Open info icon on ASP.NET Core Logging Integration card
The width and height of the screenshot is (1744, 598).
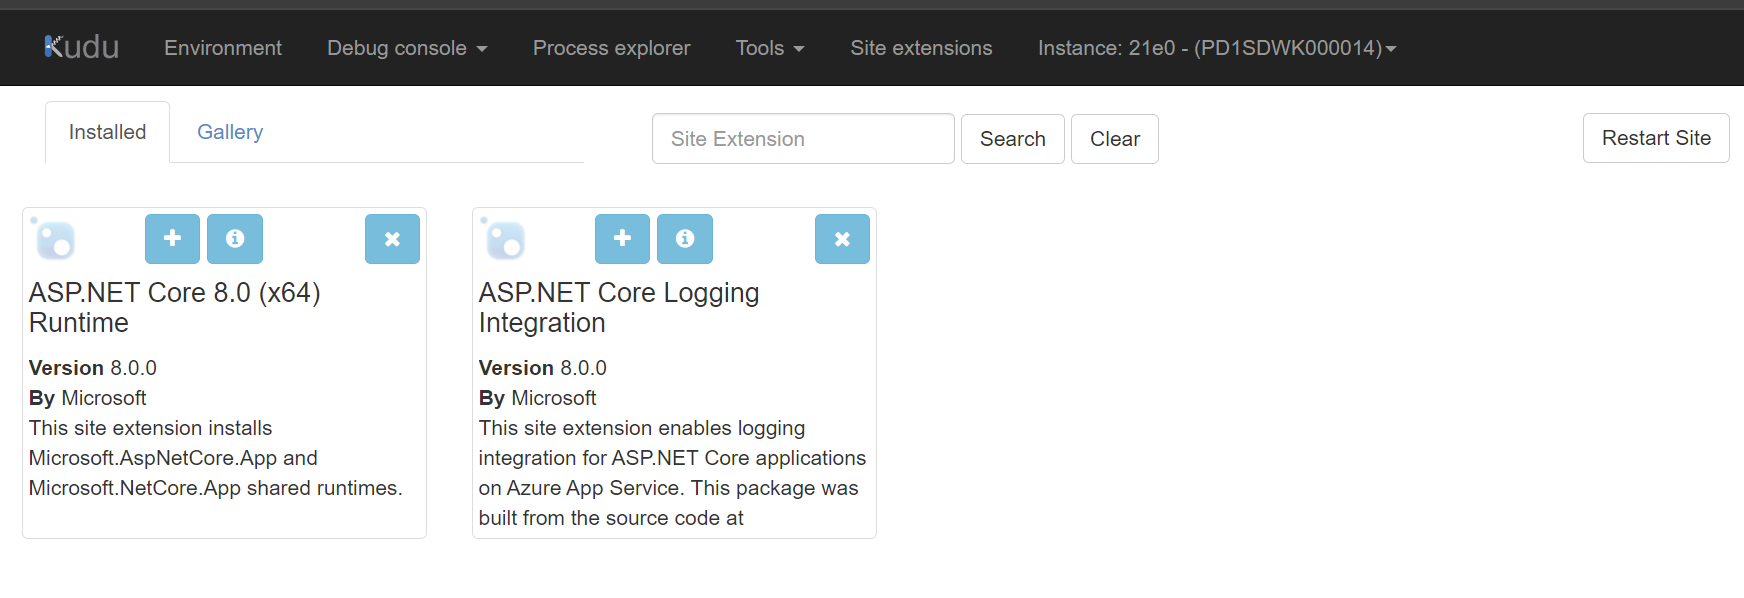(685, 239)
